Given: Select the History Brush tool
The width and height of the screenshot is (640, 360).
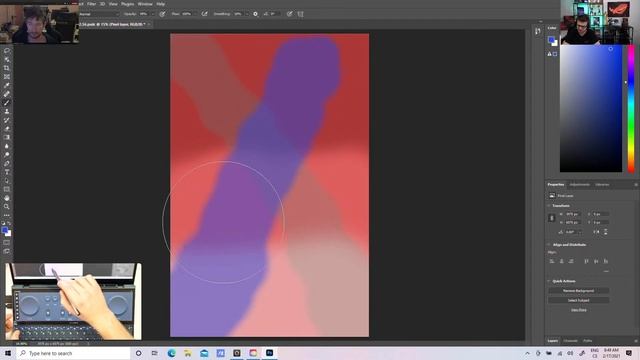Looking at the screenshot, I should (x=7, y=120).
